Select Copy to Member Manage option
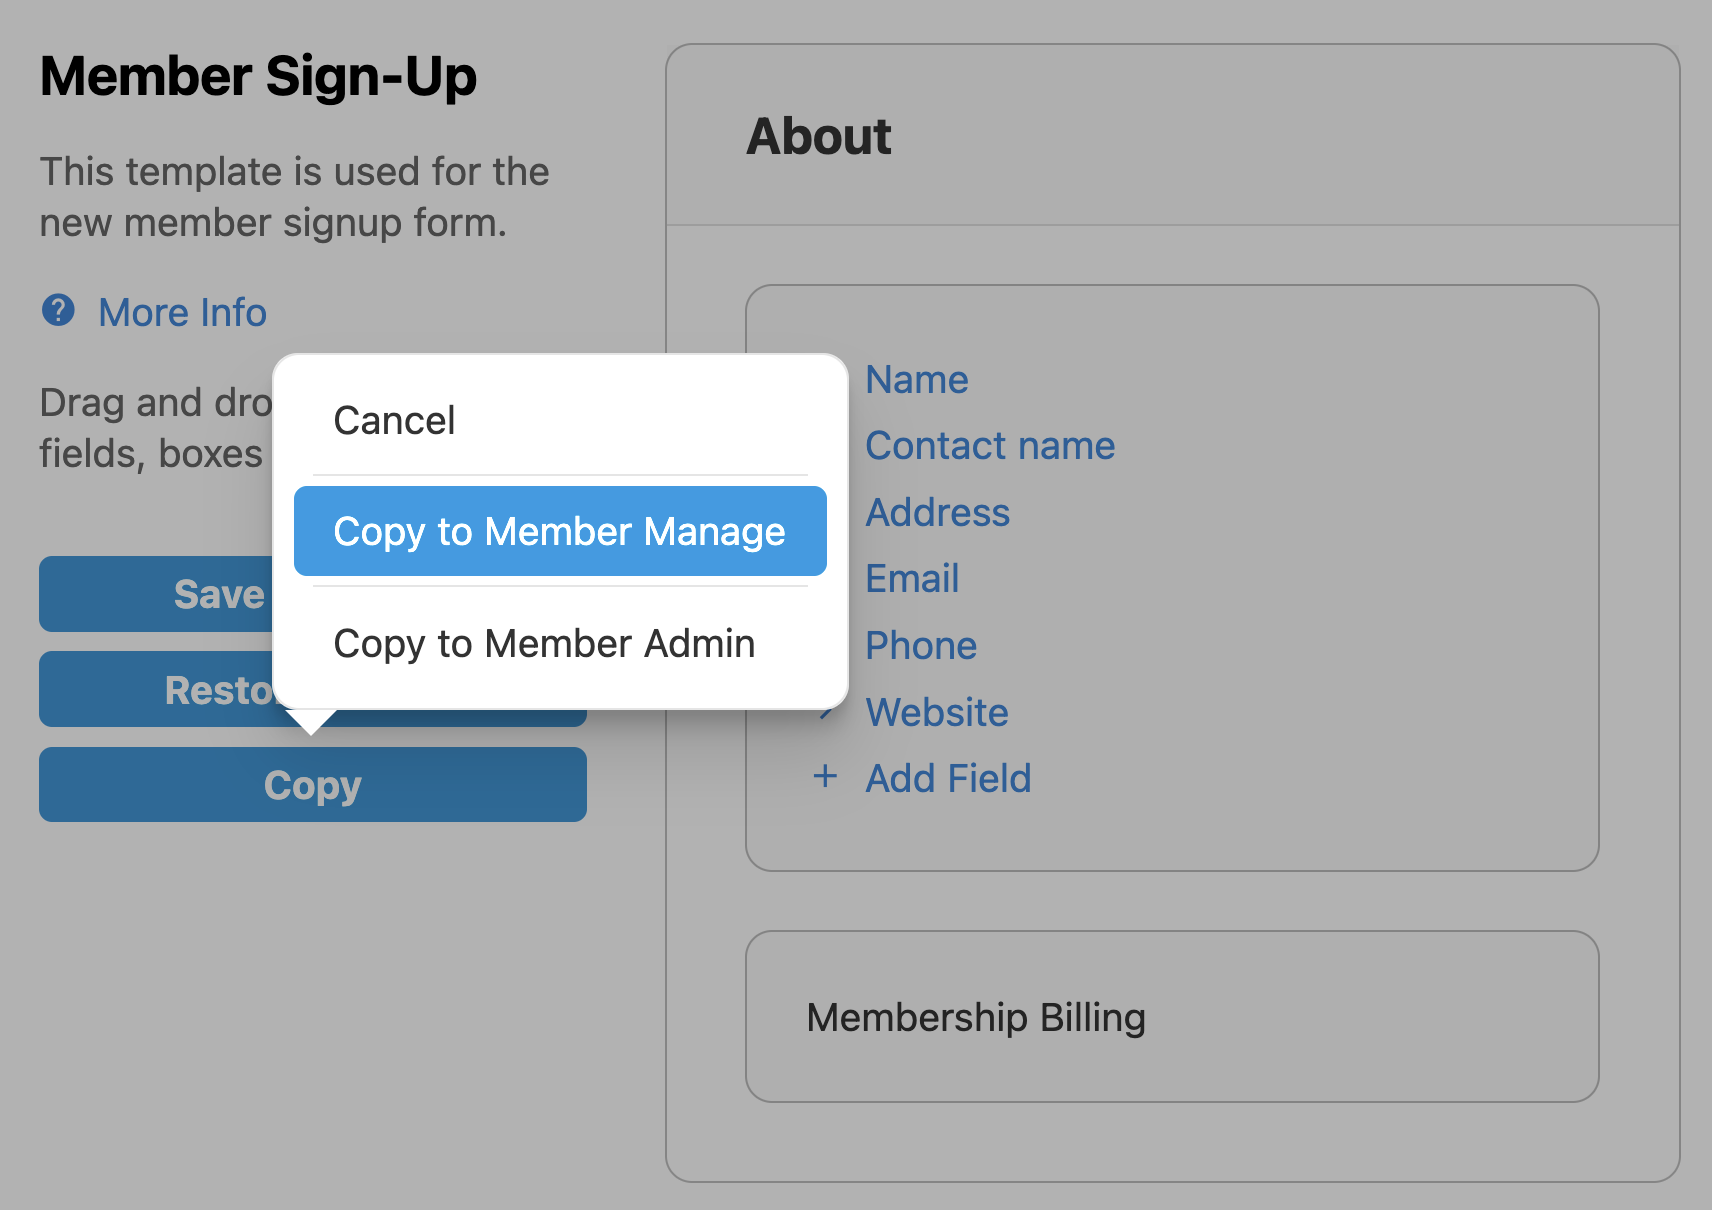Screen dimensions: 1712x1210 coord(559,532)
